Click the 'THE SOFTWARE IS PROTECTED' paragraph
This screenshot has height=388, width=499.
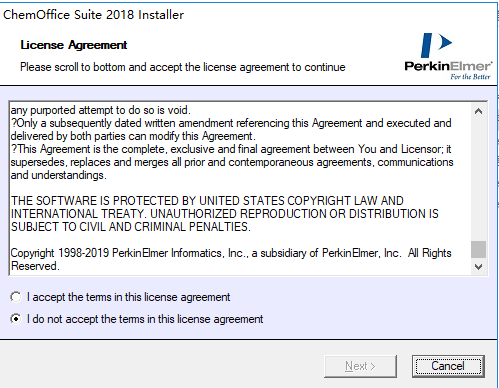pyautogui.click(x=225, y=214)
